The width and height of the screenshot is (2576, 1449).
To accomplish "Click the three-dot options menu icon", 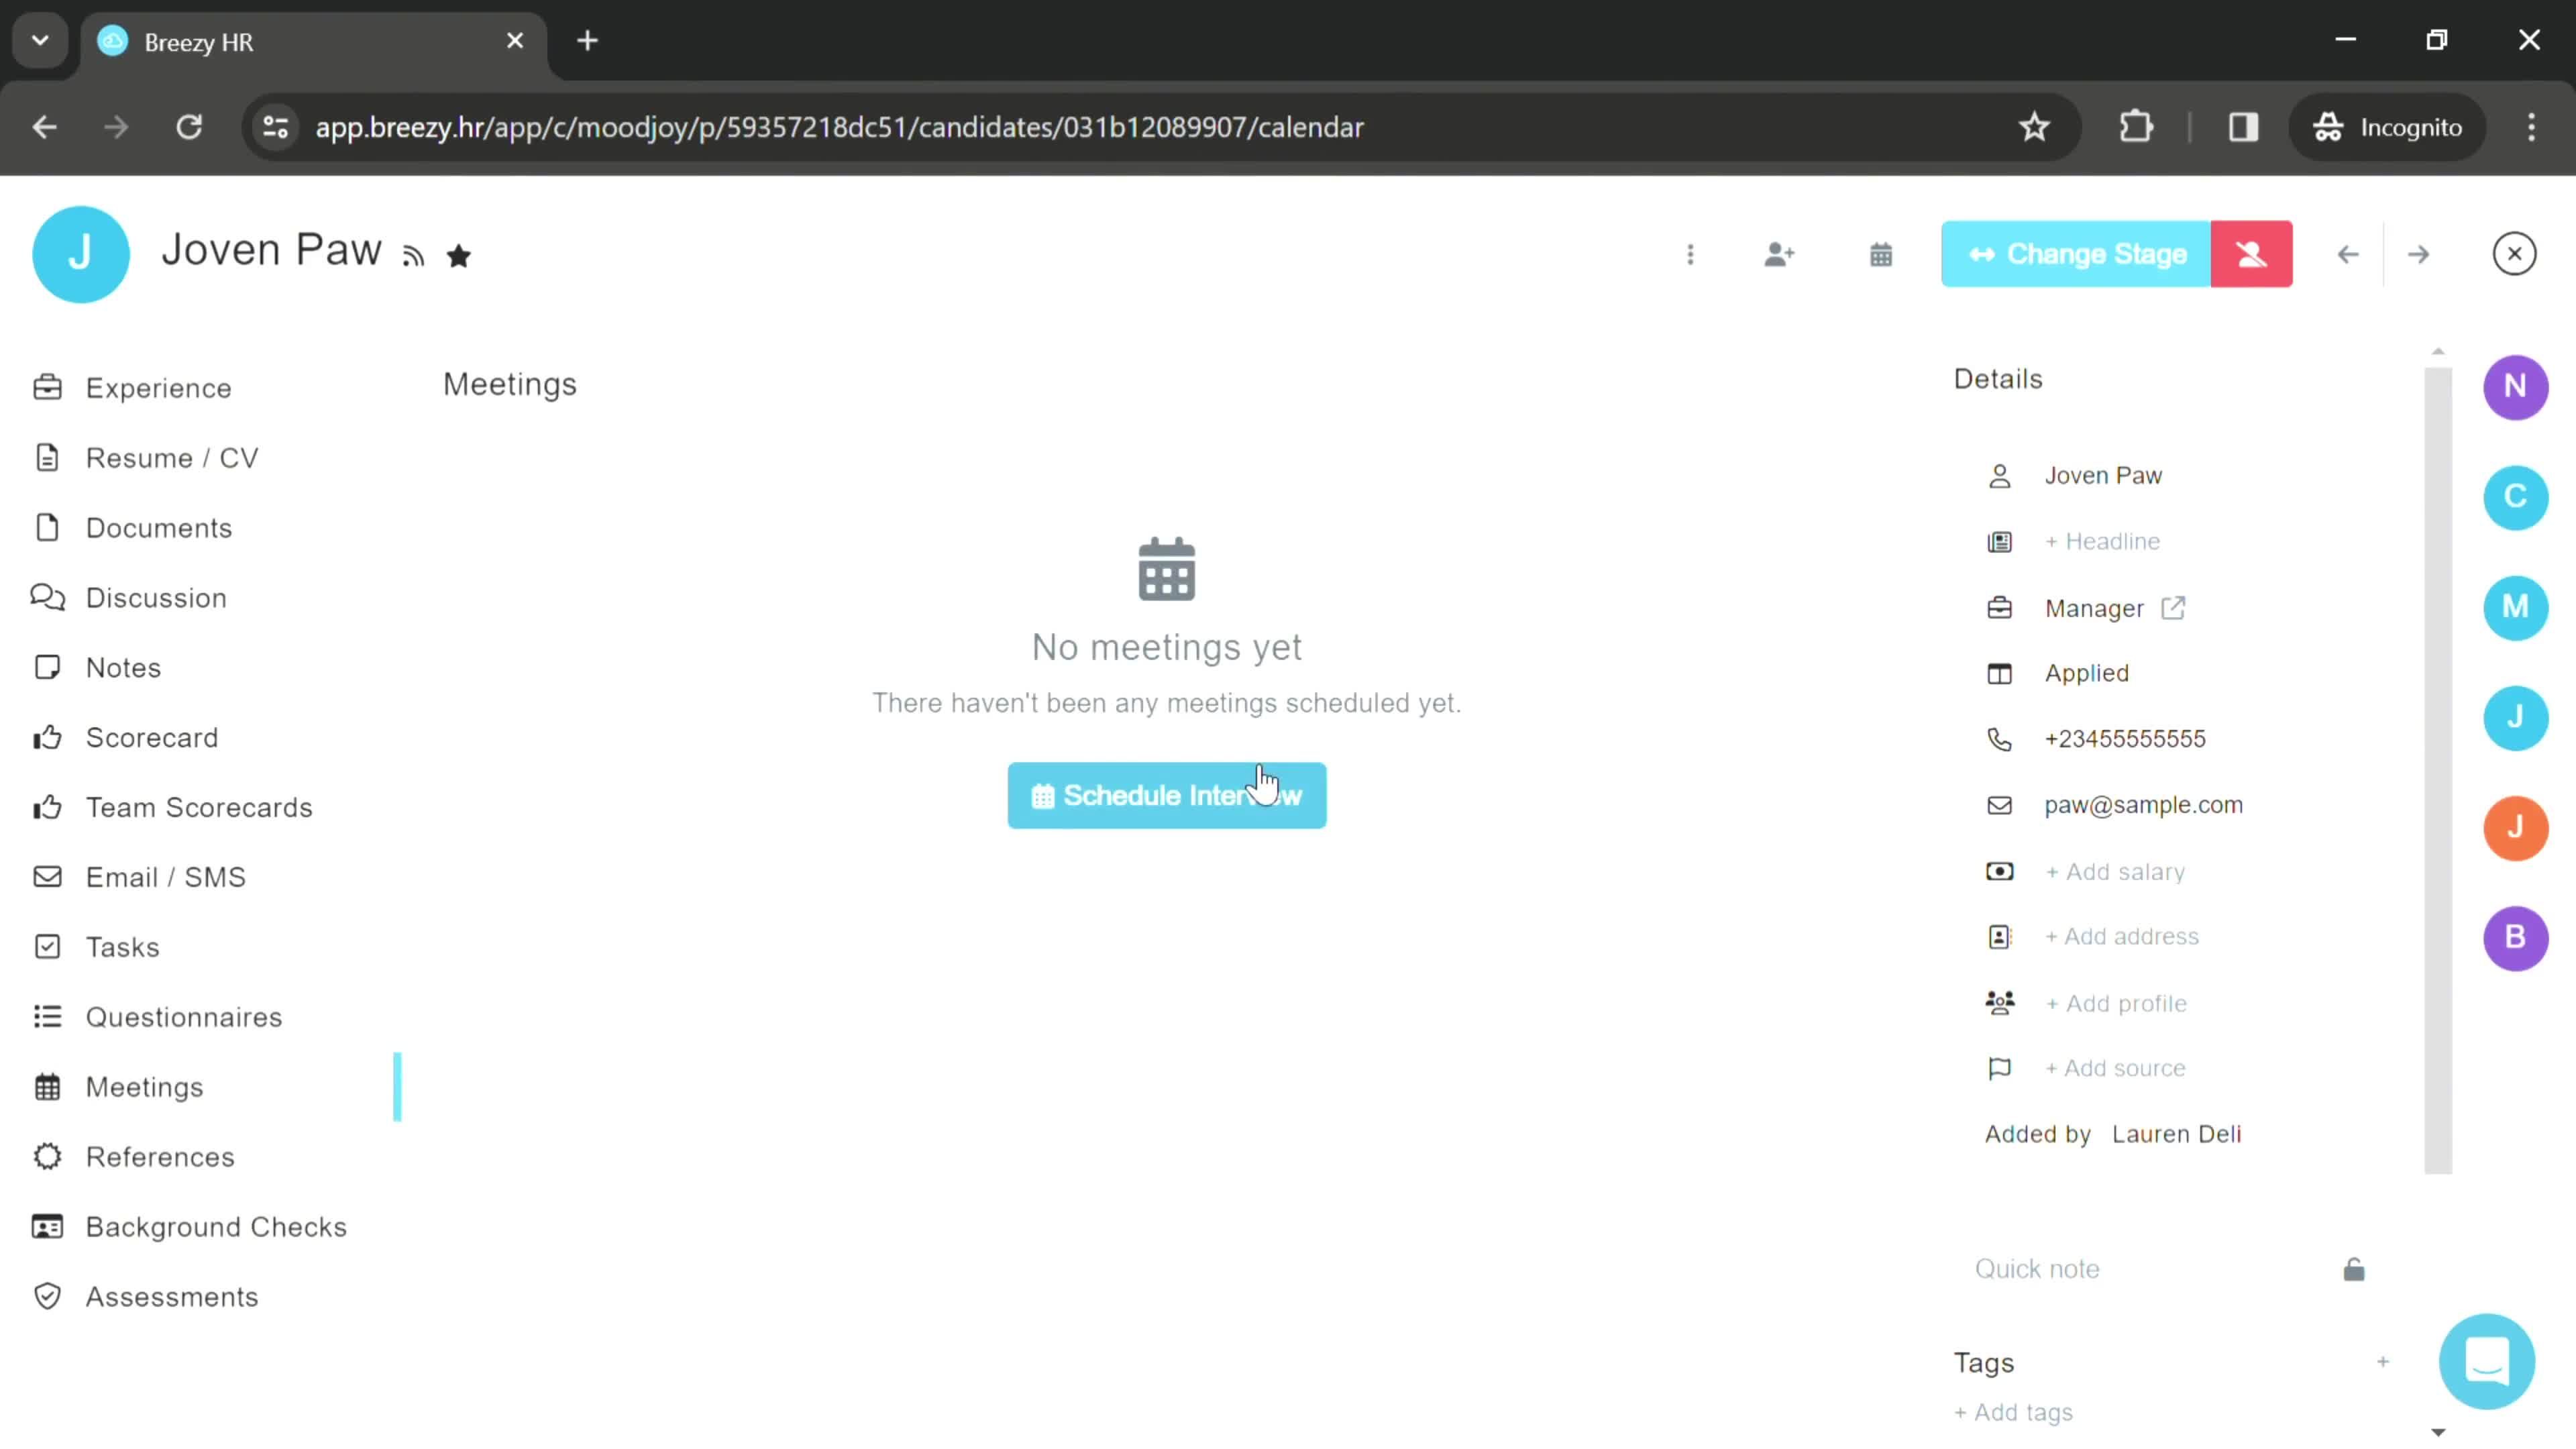I will coord(1690,253).
